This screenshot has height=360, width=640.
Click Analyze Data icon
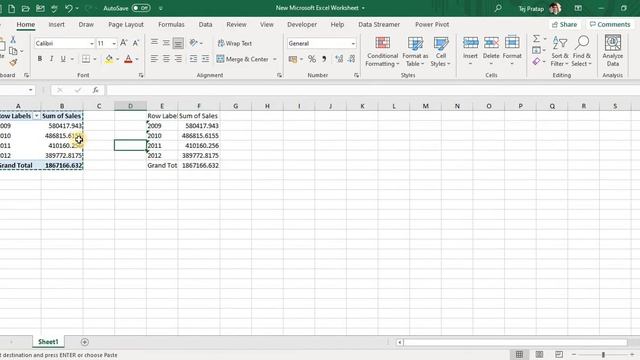coord(613,51)
